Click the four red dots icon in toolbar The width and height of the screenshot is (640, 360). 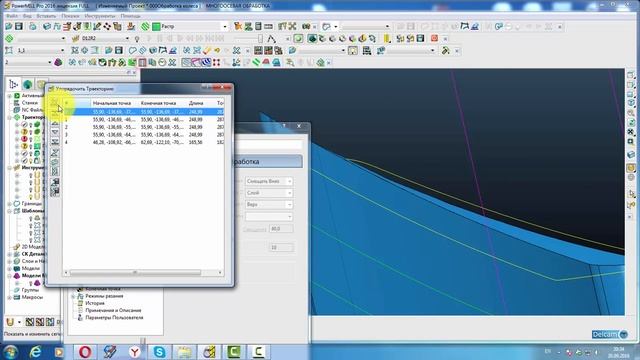(216, 62)
